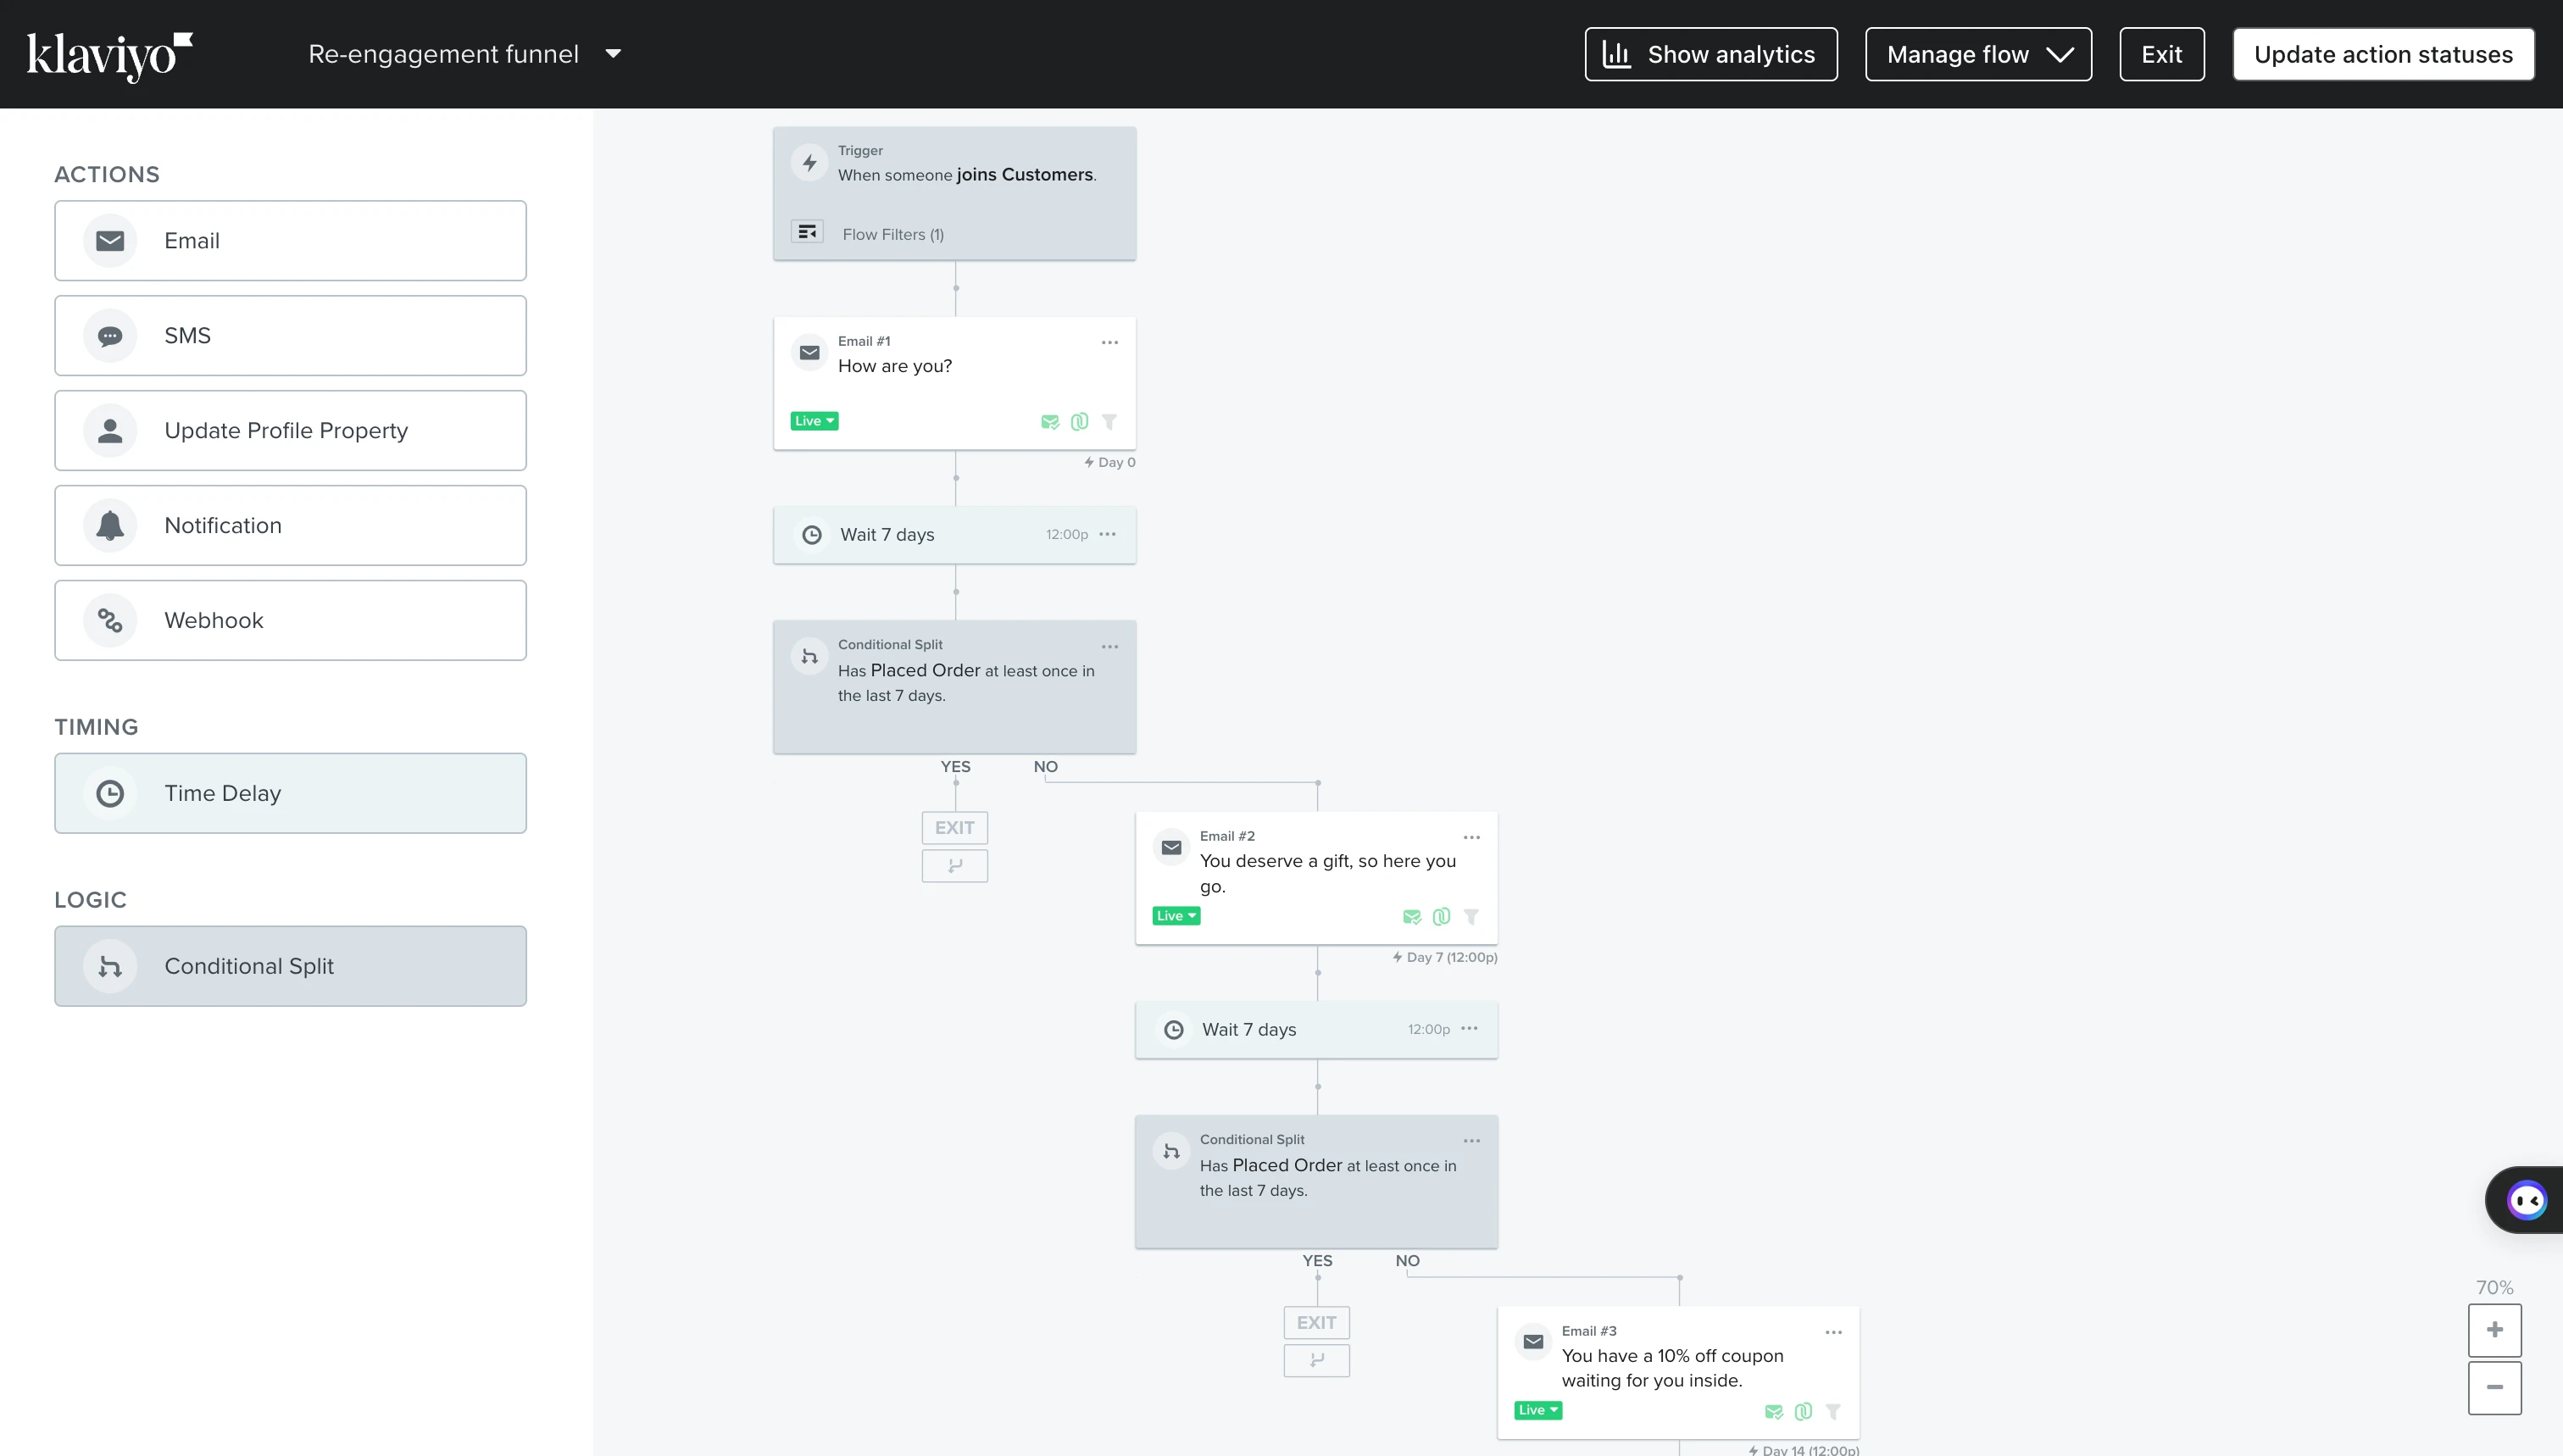Click the rejoin arrow below first EXIT
This screenshot has height=1456, width=2563.
coord(955,866)
